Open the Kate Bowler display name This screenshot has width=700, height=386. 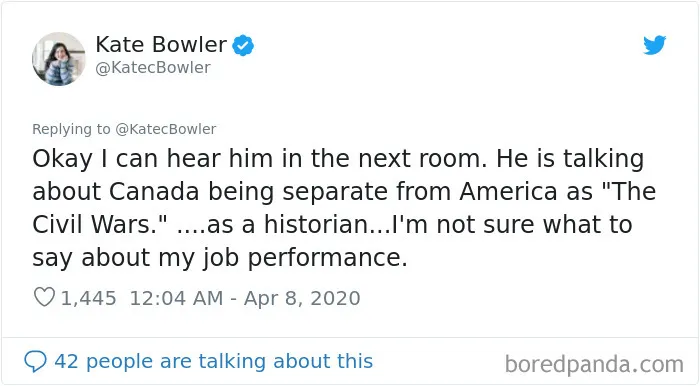pyautogui.click(x=161, y=44)
